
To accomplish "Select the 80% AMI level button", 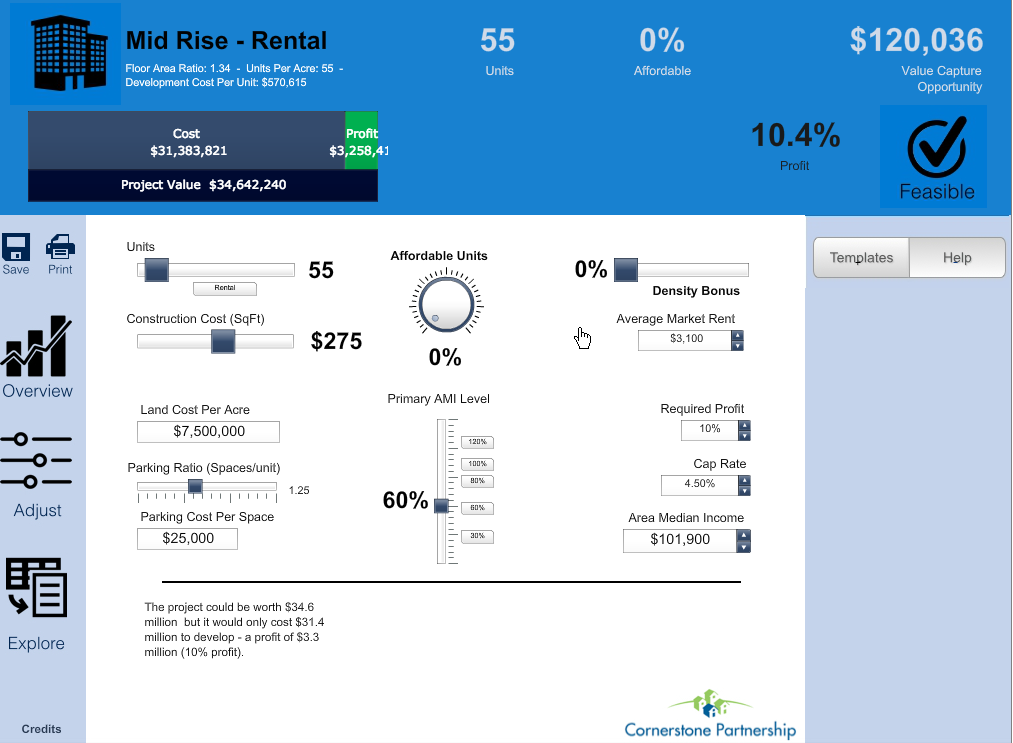I will tap(477, 481).
